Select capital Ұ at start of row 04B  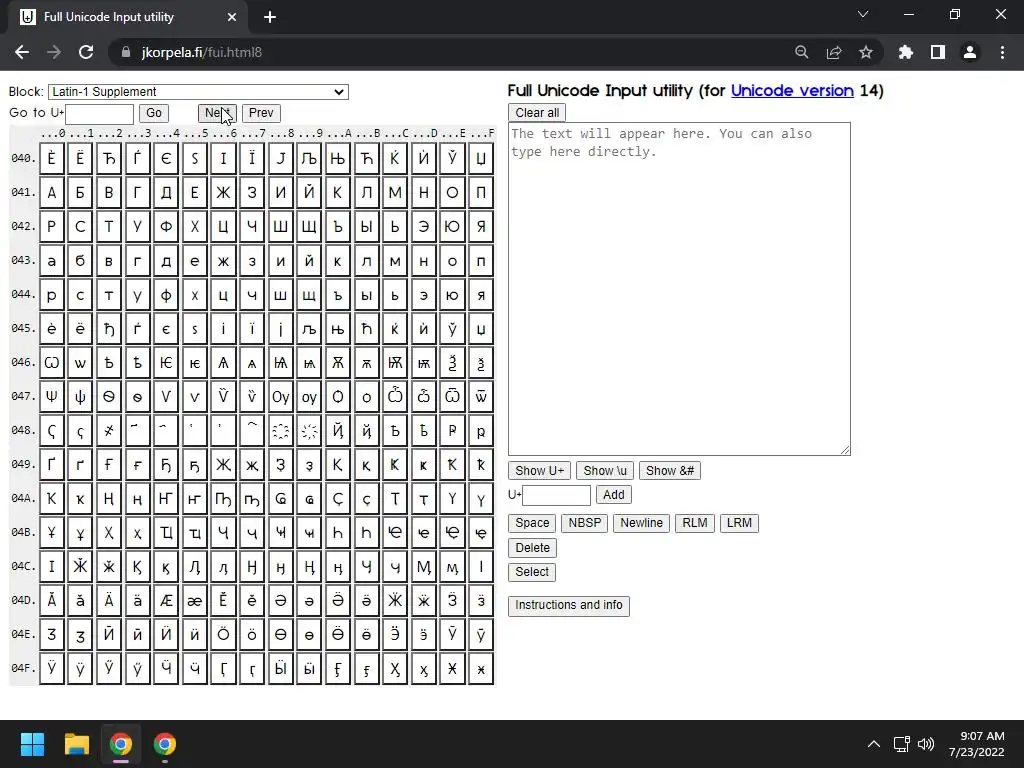click(x=52, y=532)
